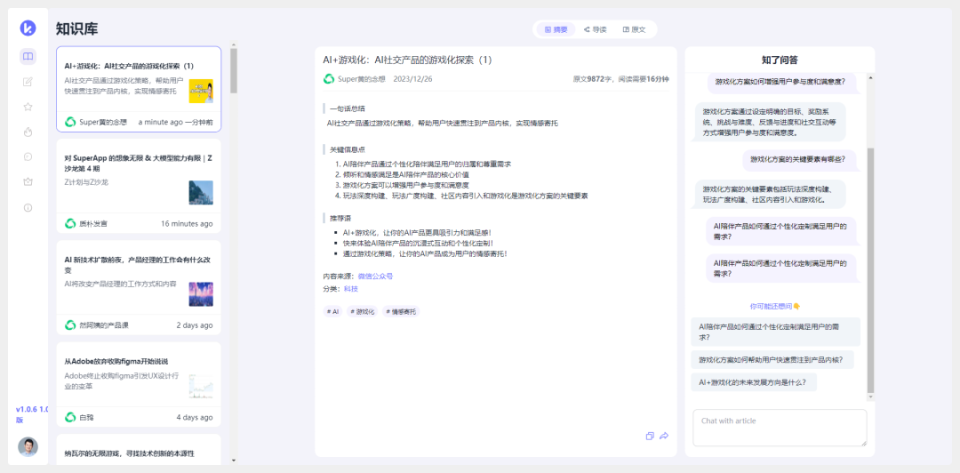Click the version label v1.0.6
960x473 pixels.
(x=32, y=414)
